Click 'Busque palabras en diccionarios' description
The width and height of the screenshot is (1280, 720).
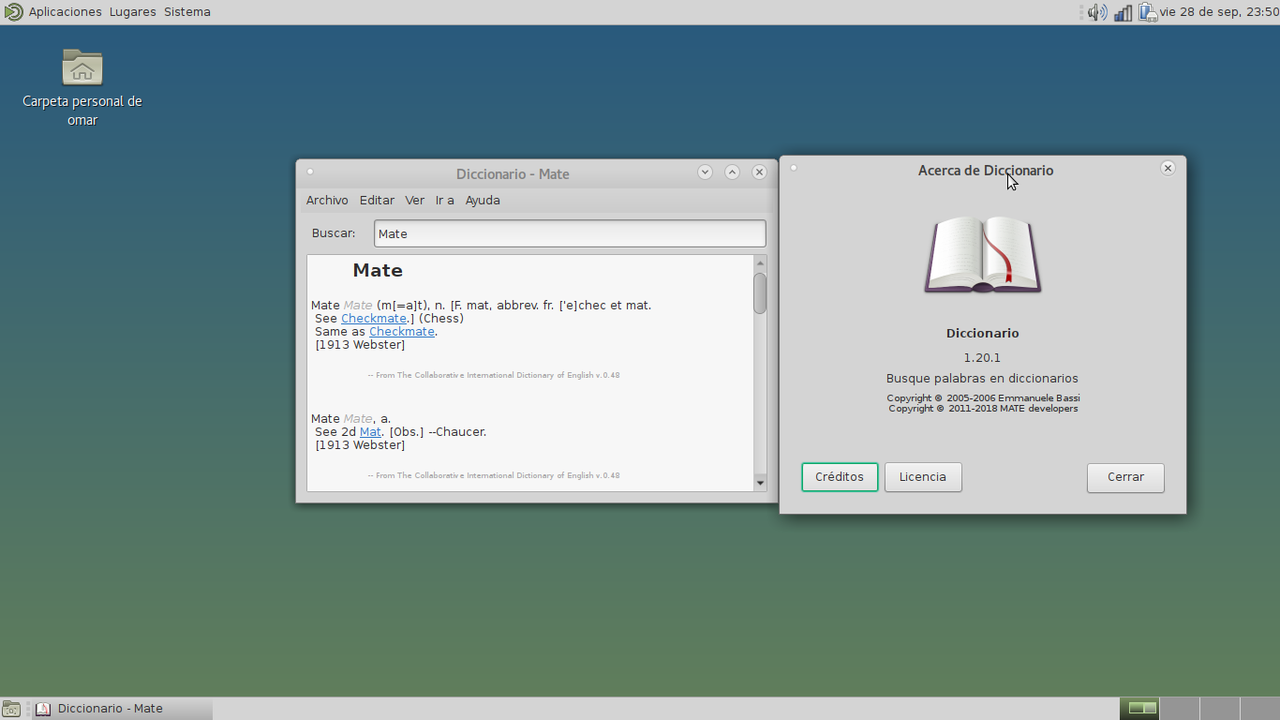(982, 378)
